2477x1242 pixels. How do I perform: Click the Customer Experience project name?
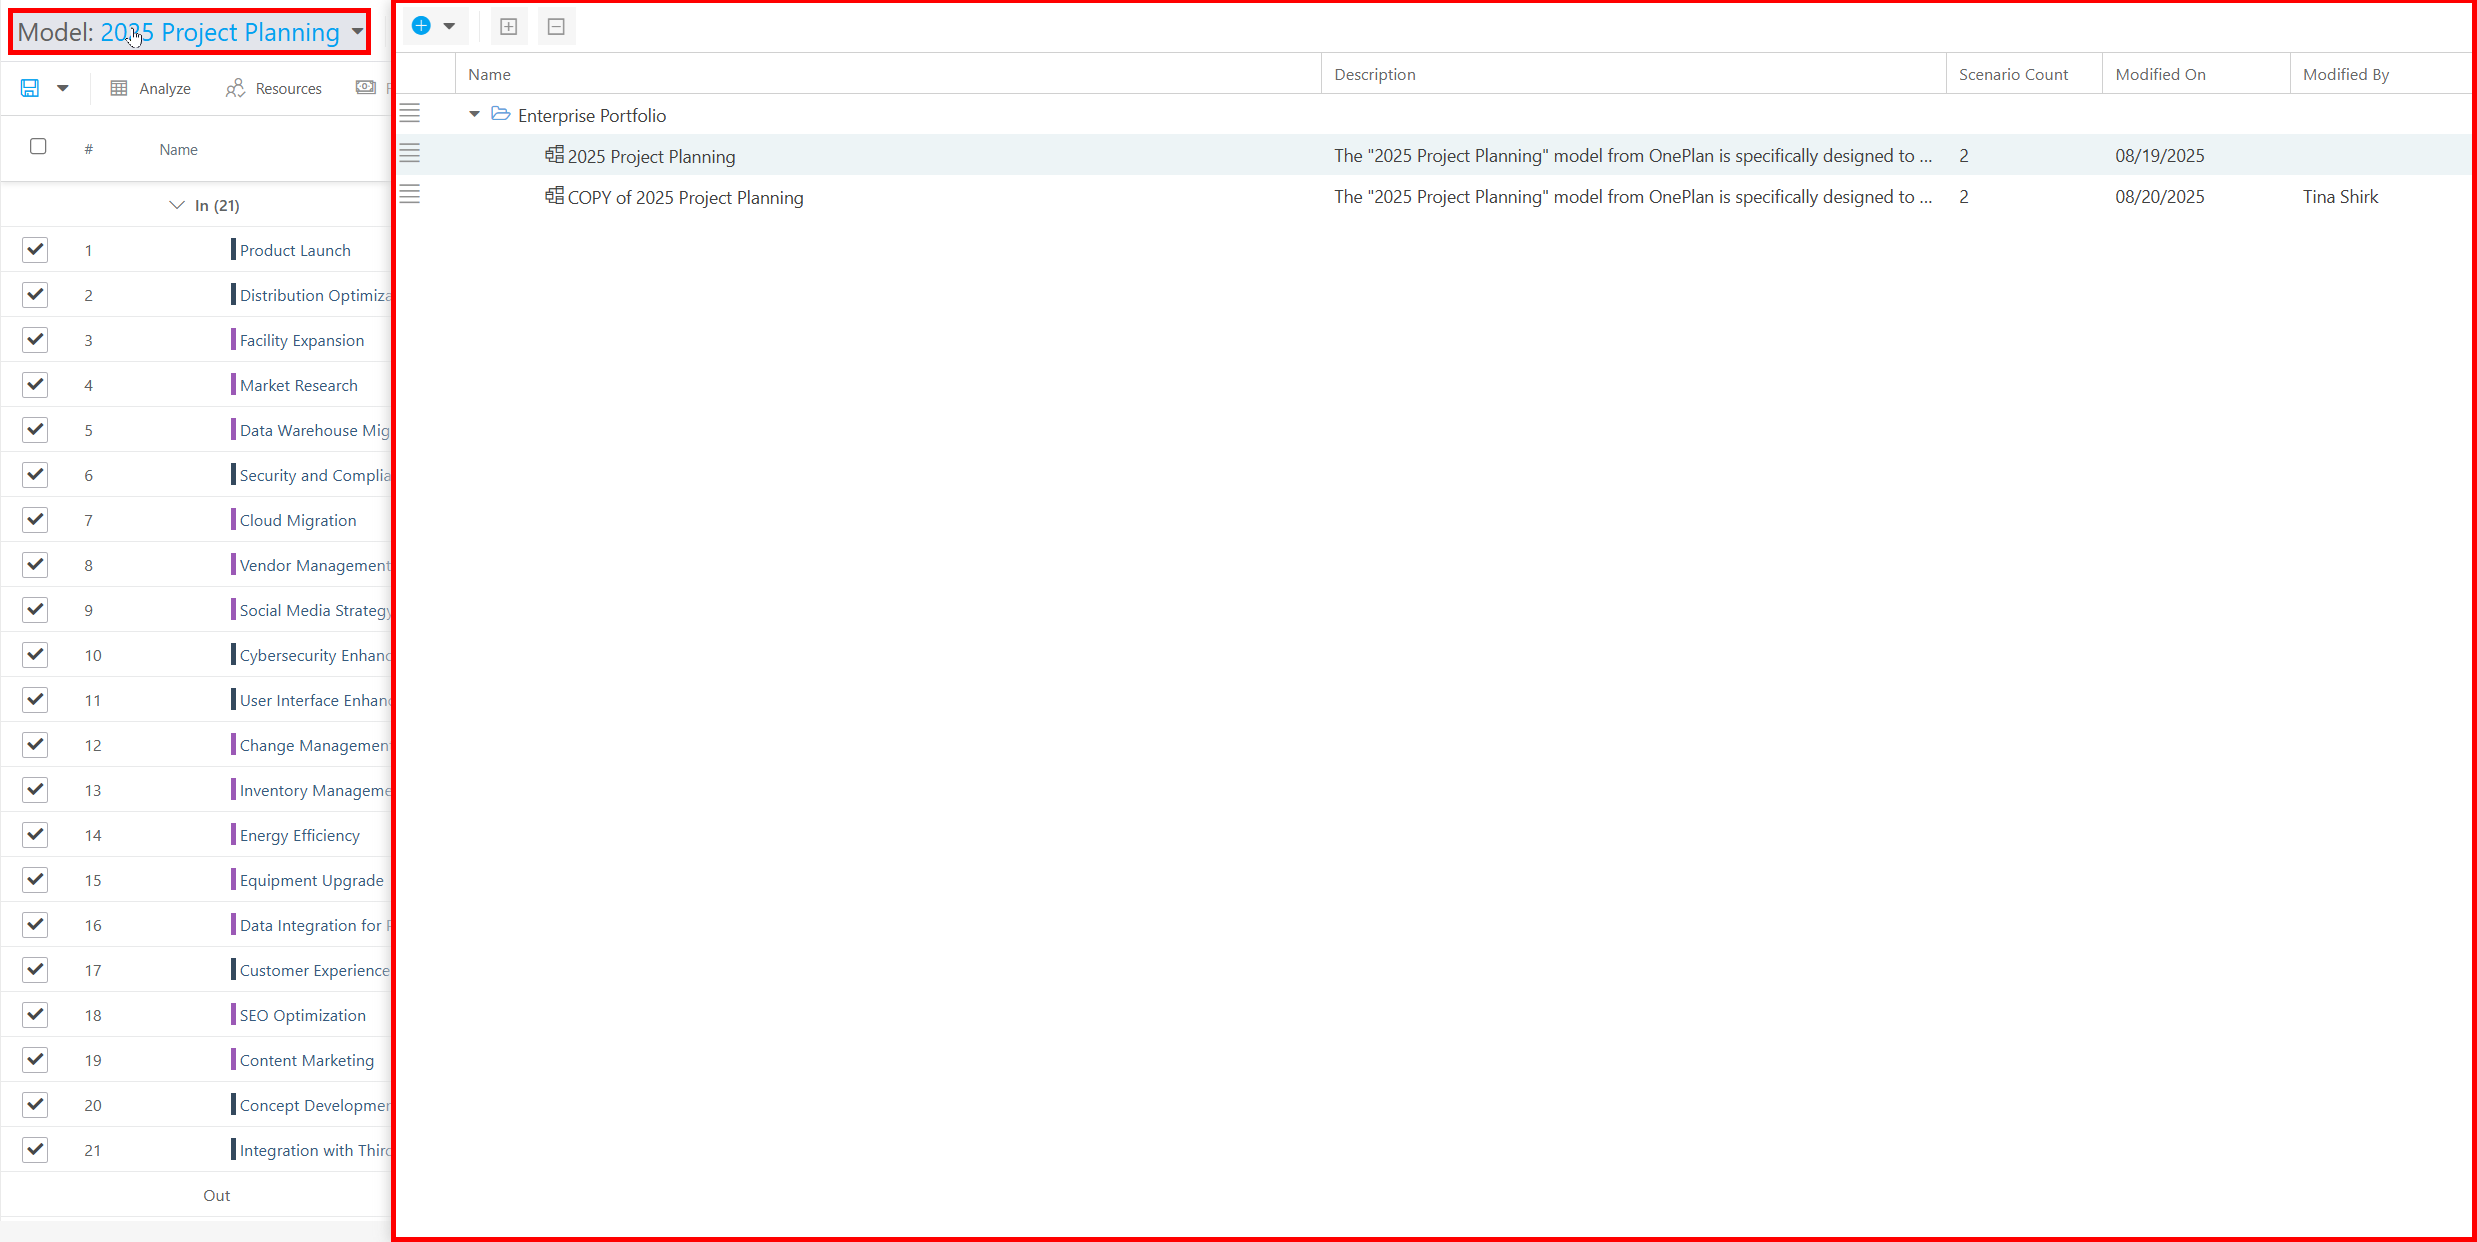[315, 970]
